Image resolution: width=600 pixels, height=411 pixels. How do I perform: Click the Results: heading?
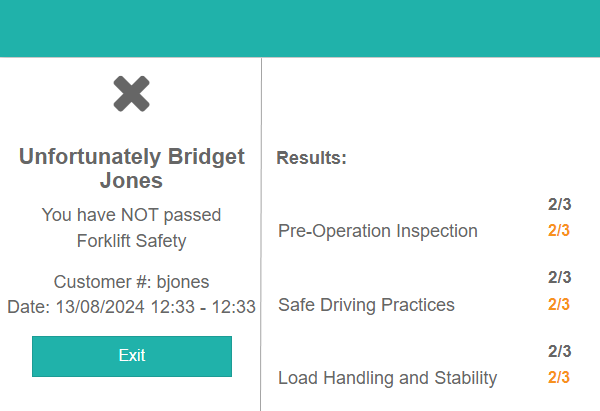coord(311,158)
